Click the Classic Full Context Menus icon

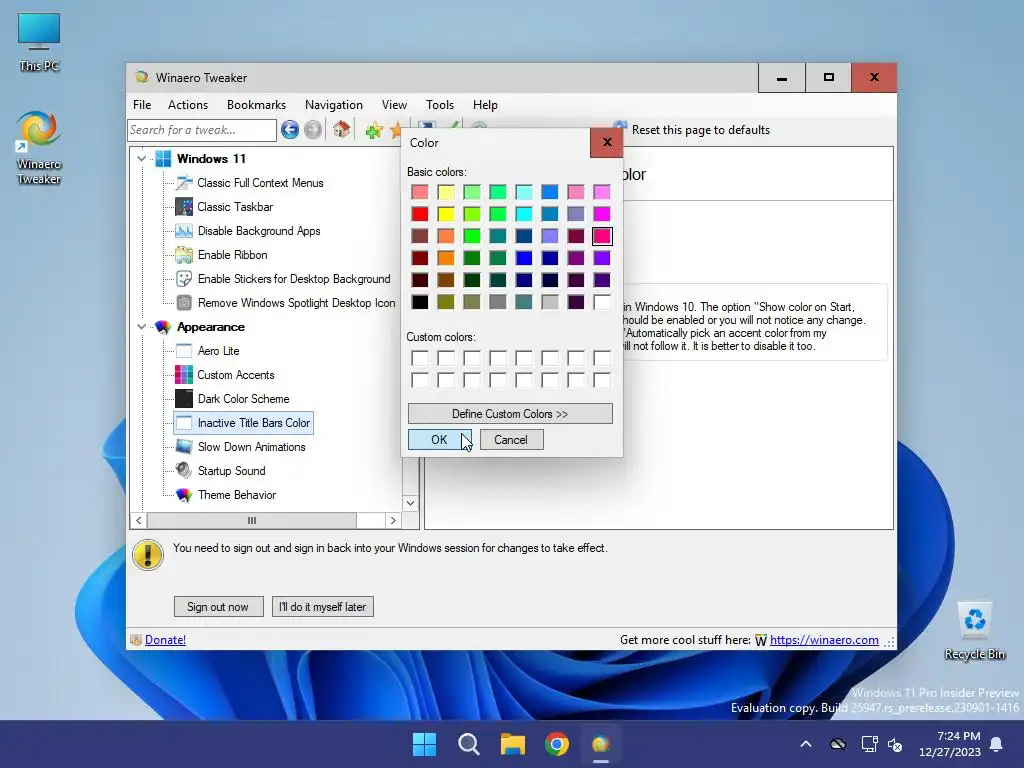[x=184, y=183]
